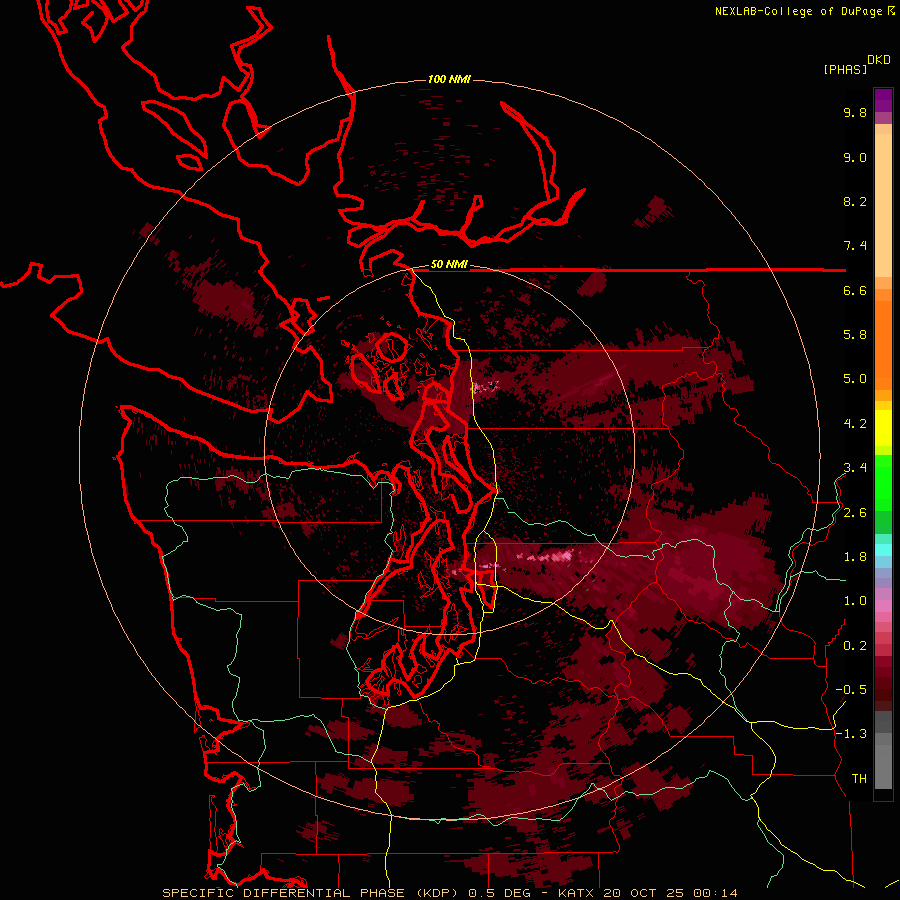
Task: Click the 9.8 scale value
Action: pyautogui.click(x=855, y=113)
